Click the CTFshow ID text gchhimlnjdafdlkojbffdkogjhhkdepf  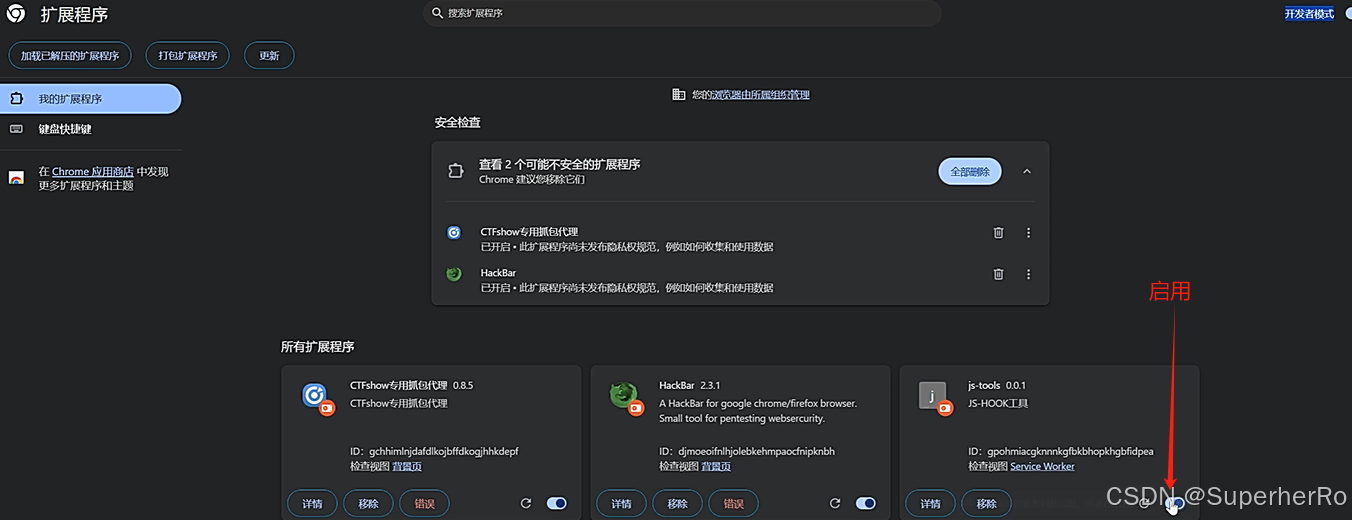444,452
